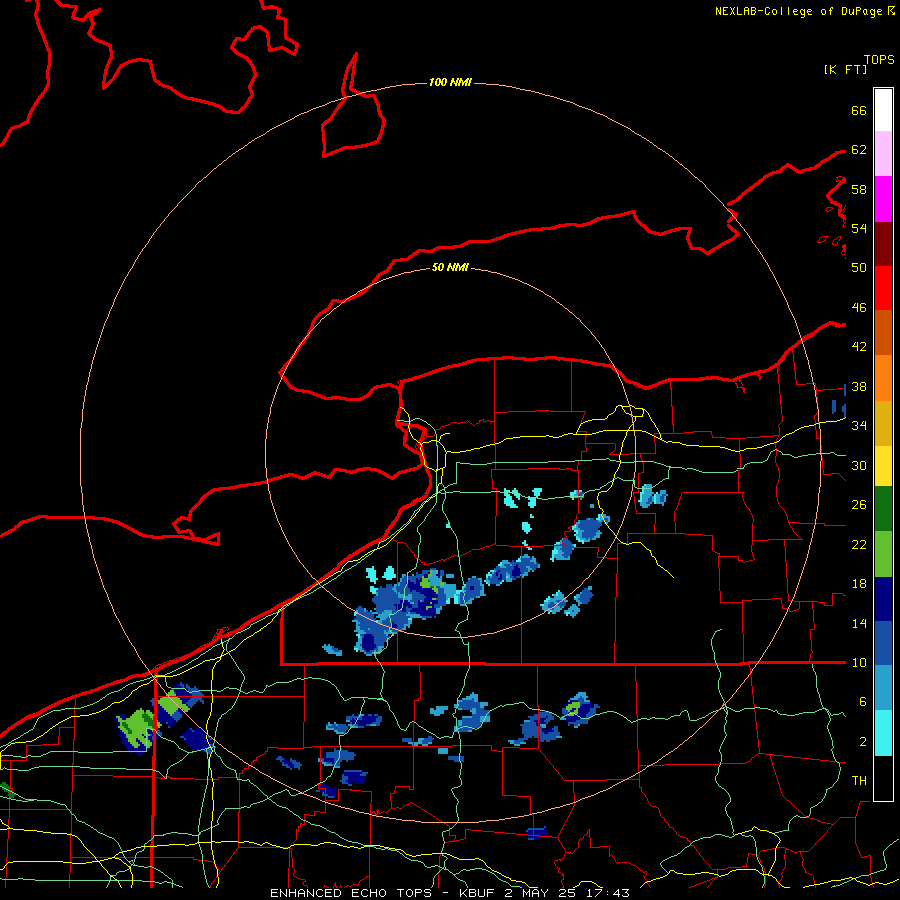Viewport: 900px width, 900px height.
Task: Click the legend value "38"
Action: [859, 386]
